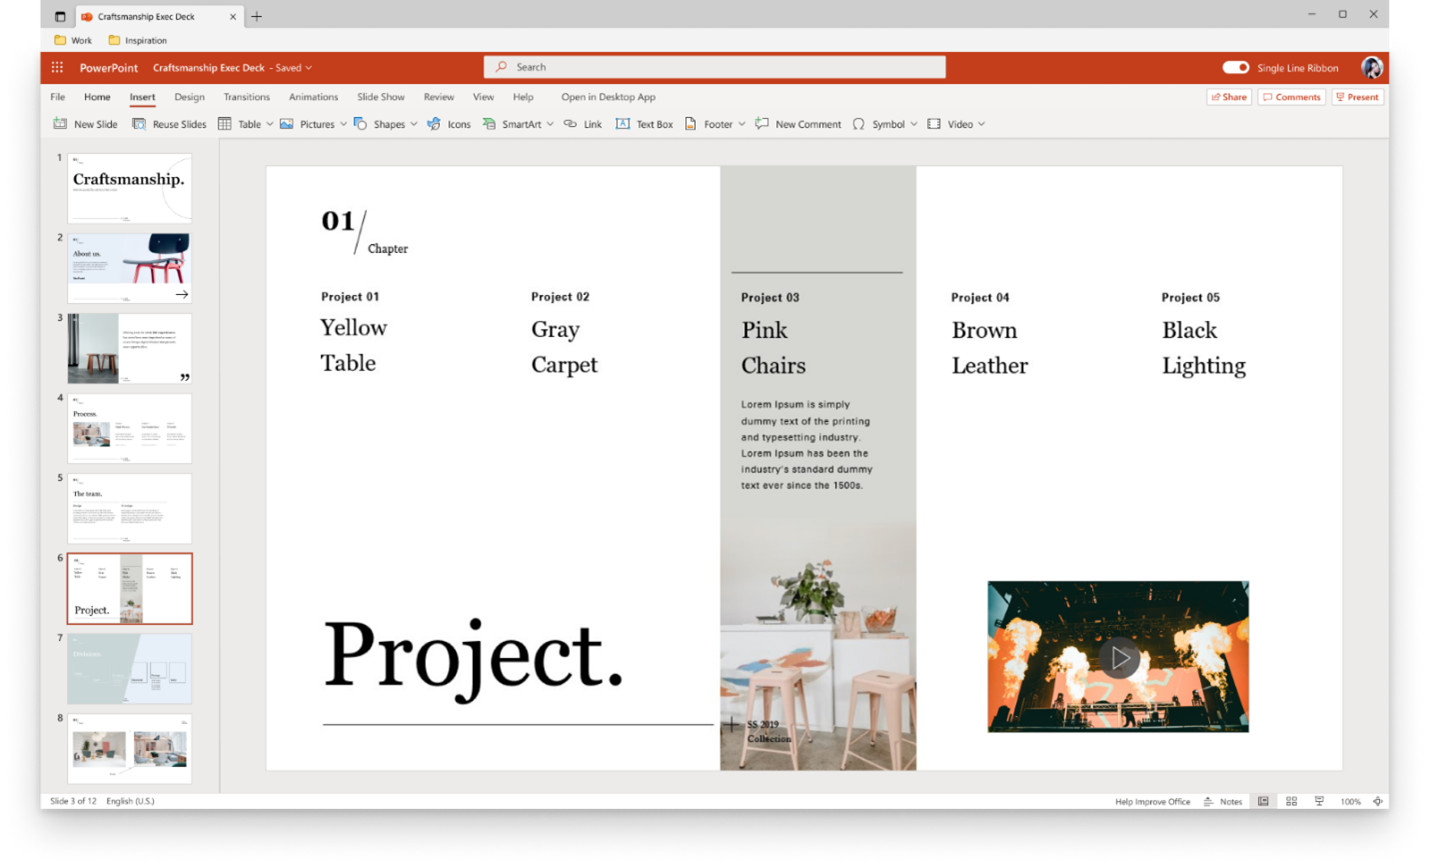Expand the Video dropdown arrow
The height and width of the screenshot is (868, 1430).
click(x=982, y=124)
